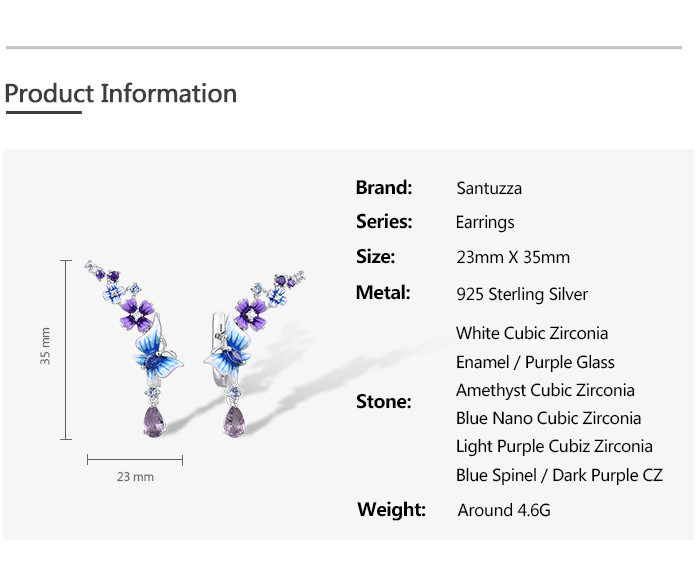
Task: Select the Earrings series value
Action: tap(485, 222)
